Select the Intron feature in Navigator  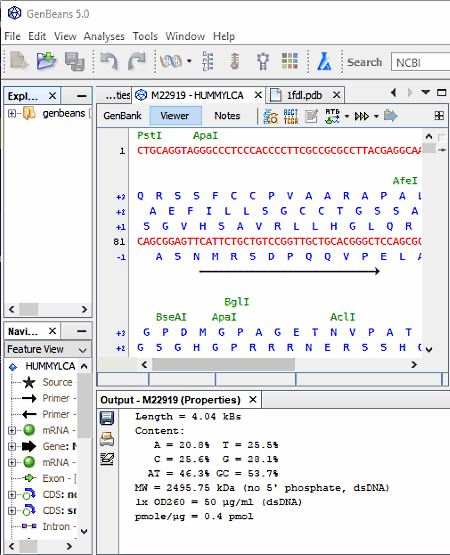pyautogui.click(x=56, y=526)
